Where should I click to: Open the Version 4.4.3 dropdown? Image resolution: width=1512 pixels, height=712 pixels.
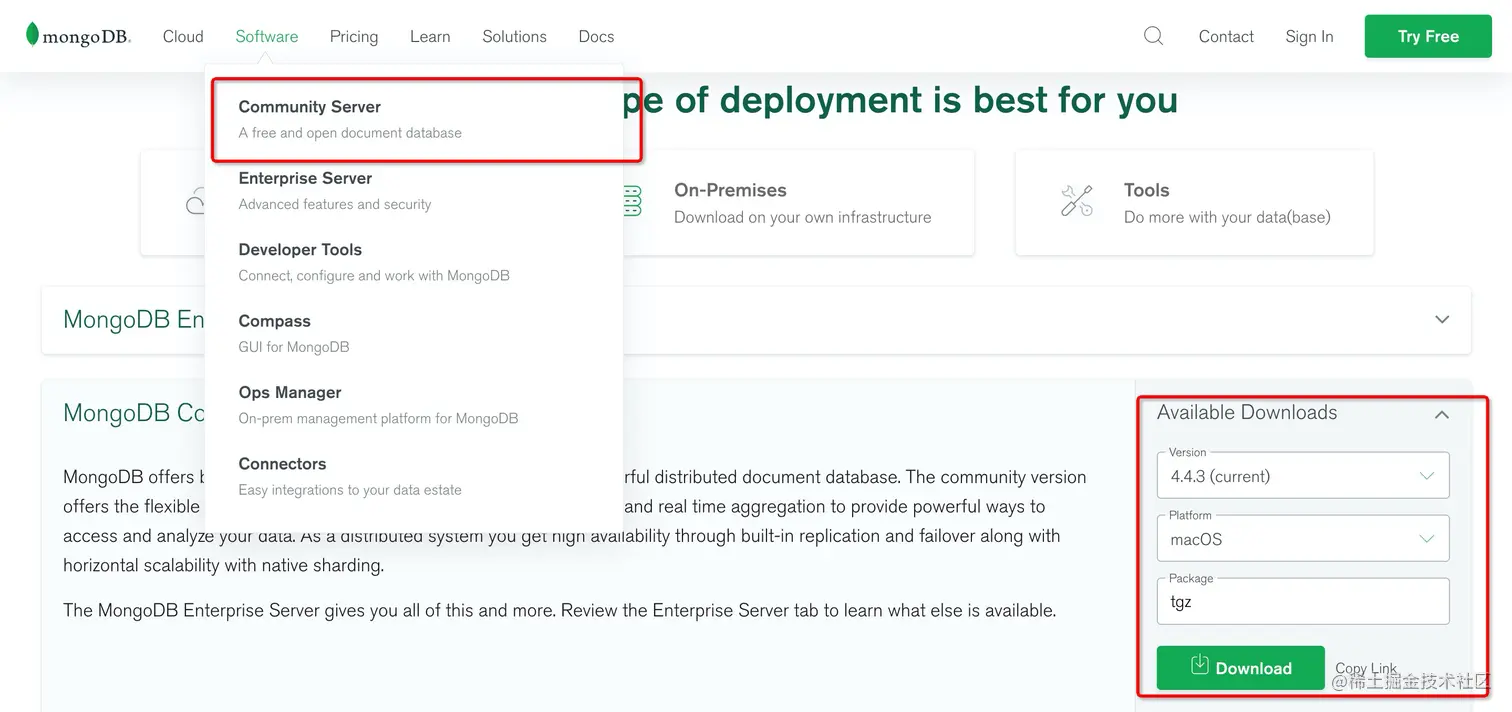click(x=1303, y=475)
